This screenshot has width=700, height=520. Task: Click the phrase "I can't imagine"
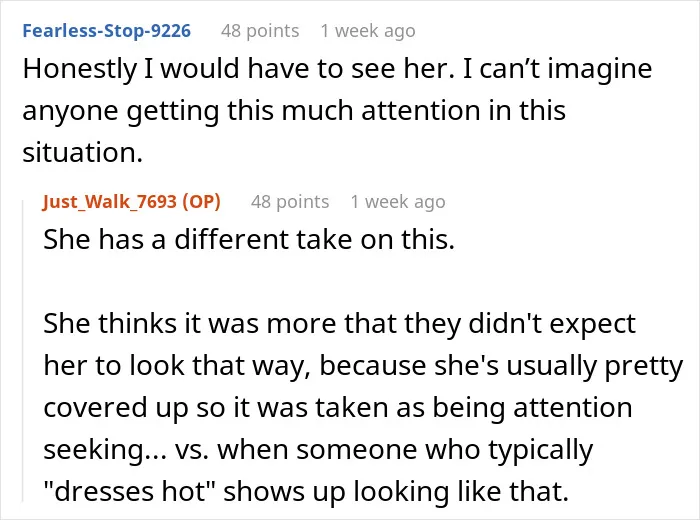click(558, 69)
